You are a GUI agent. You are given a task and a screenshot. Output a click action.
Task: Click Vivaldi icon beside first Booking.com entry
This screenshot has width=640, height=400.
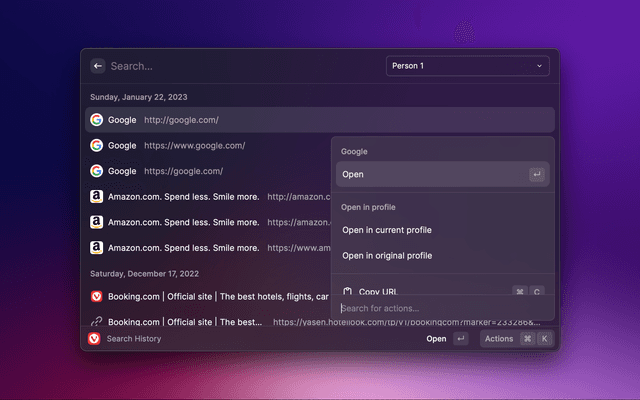click(96, 297)
